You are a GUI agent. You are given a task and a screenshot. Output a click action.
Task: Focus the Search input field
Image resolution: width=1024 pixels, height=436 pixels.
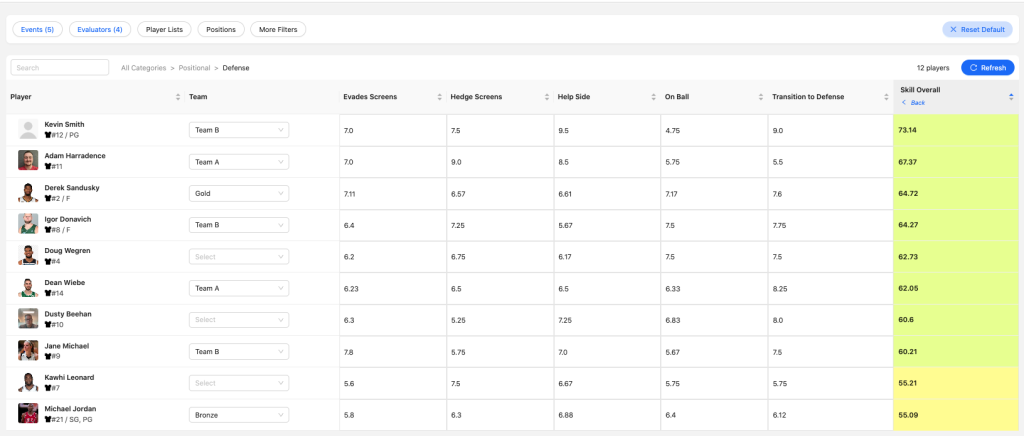(60, 68)
